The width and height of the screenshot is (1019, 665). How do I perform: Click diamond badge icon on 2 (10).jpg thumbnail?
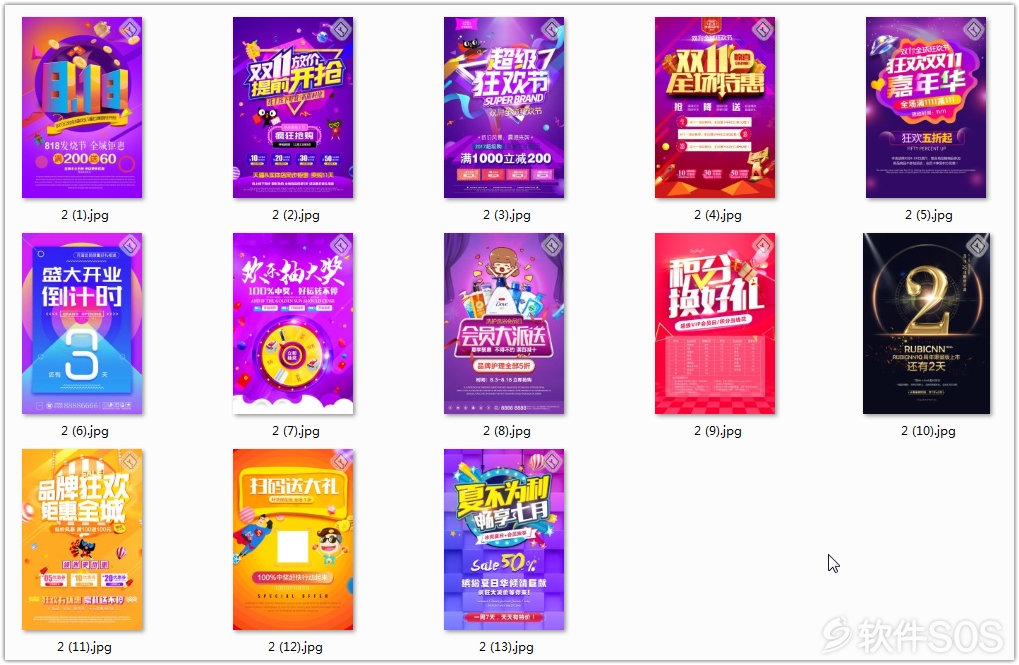[977, 245]
